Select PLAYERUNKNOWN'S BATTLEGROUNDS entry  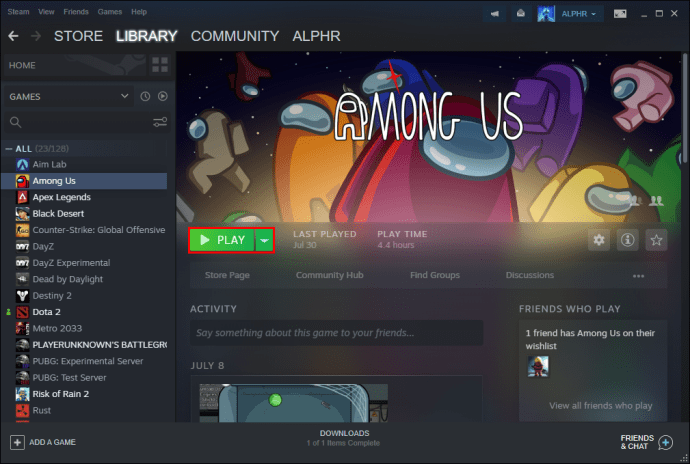(x=84, y=345)
